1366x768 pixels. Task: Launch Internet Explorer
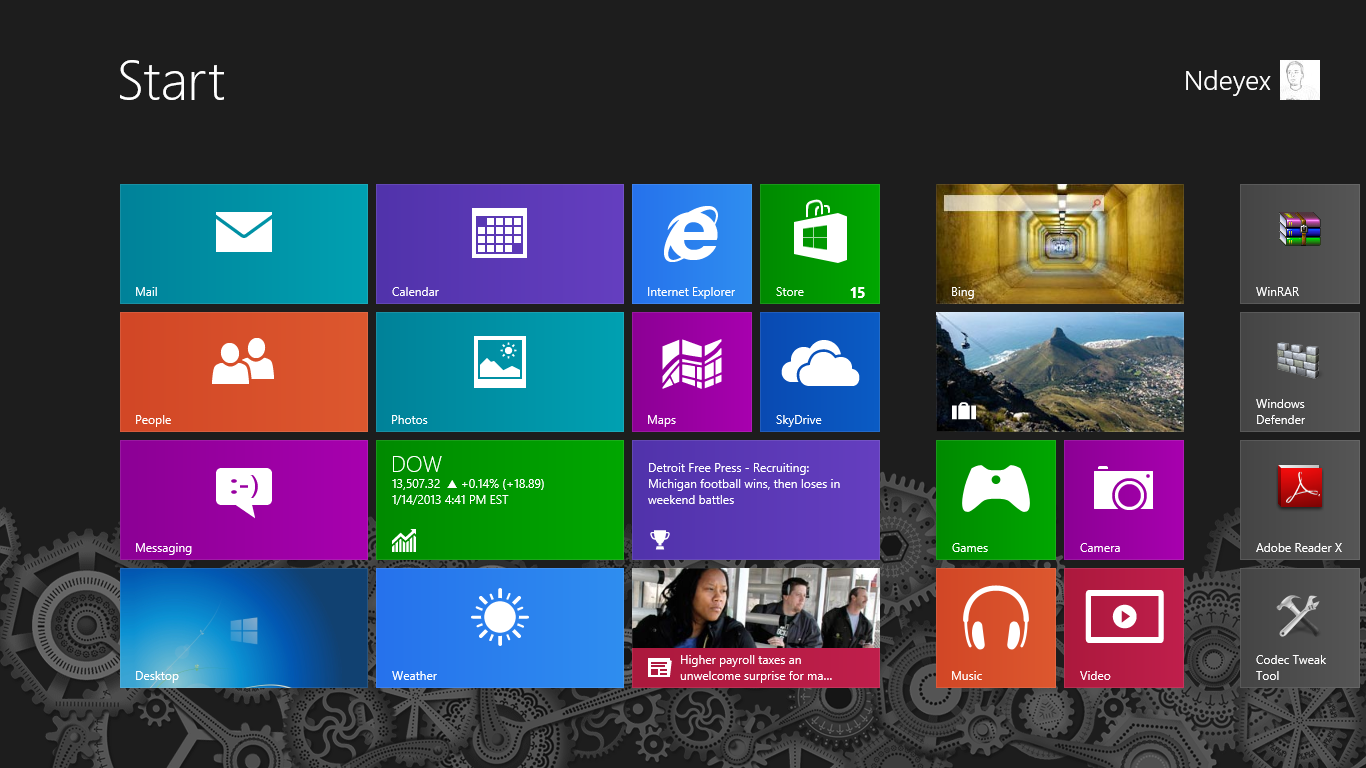click(691, 243)
